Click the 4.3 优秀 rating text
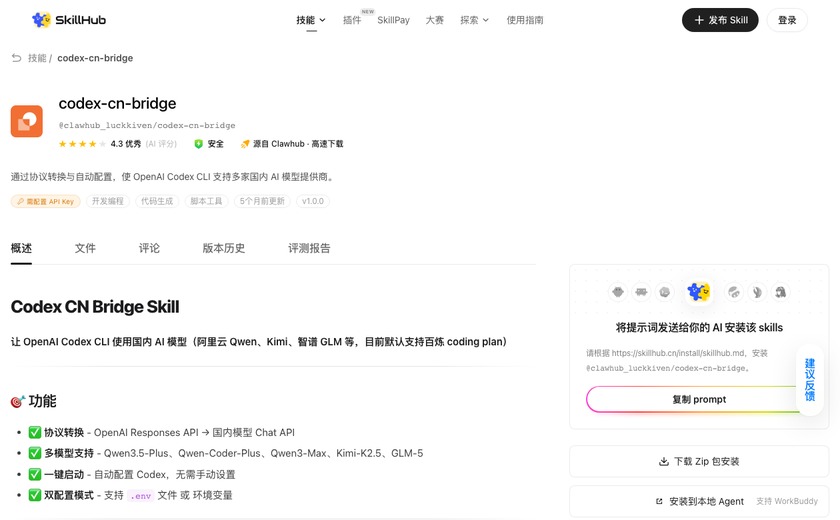The image size is (840, 520). (x=126, y=144)
